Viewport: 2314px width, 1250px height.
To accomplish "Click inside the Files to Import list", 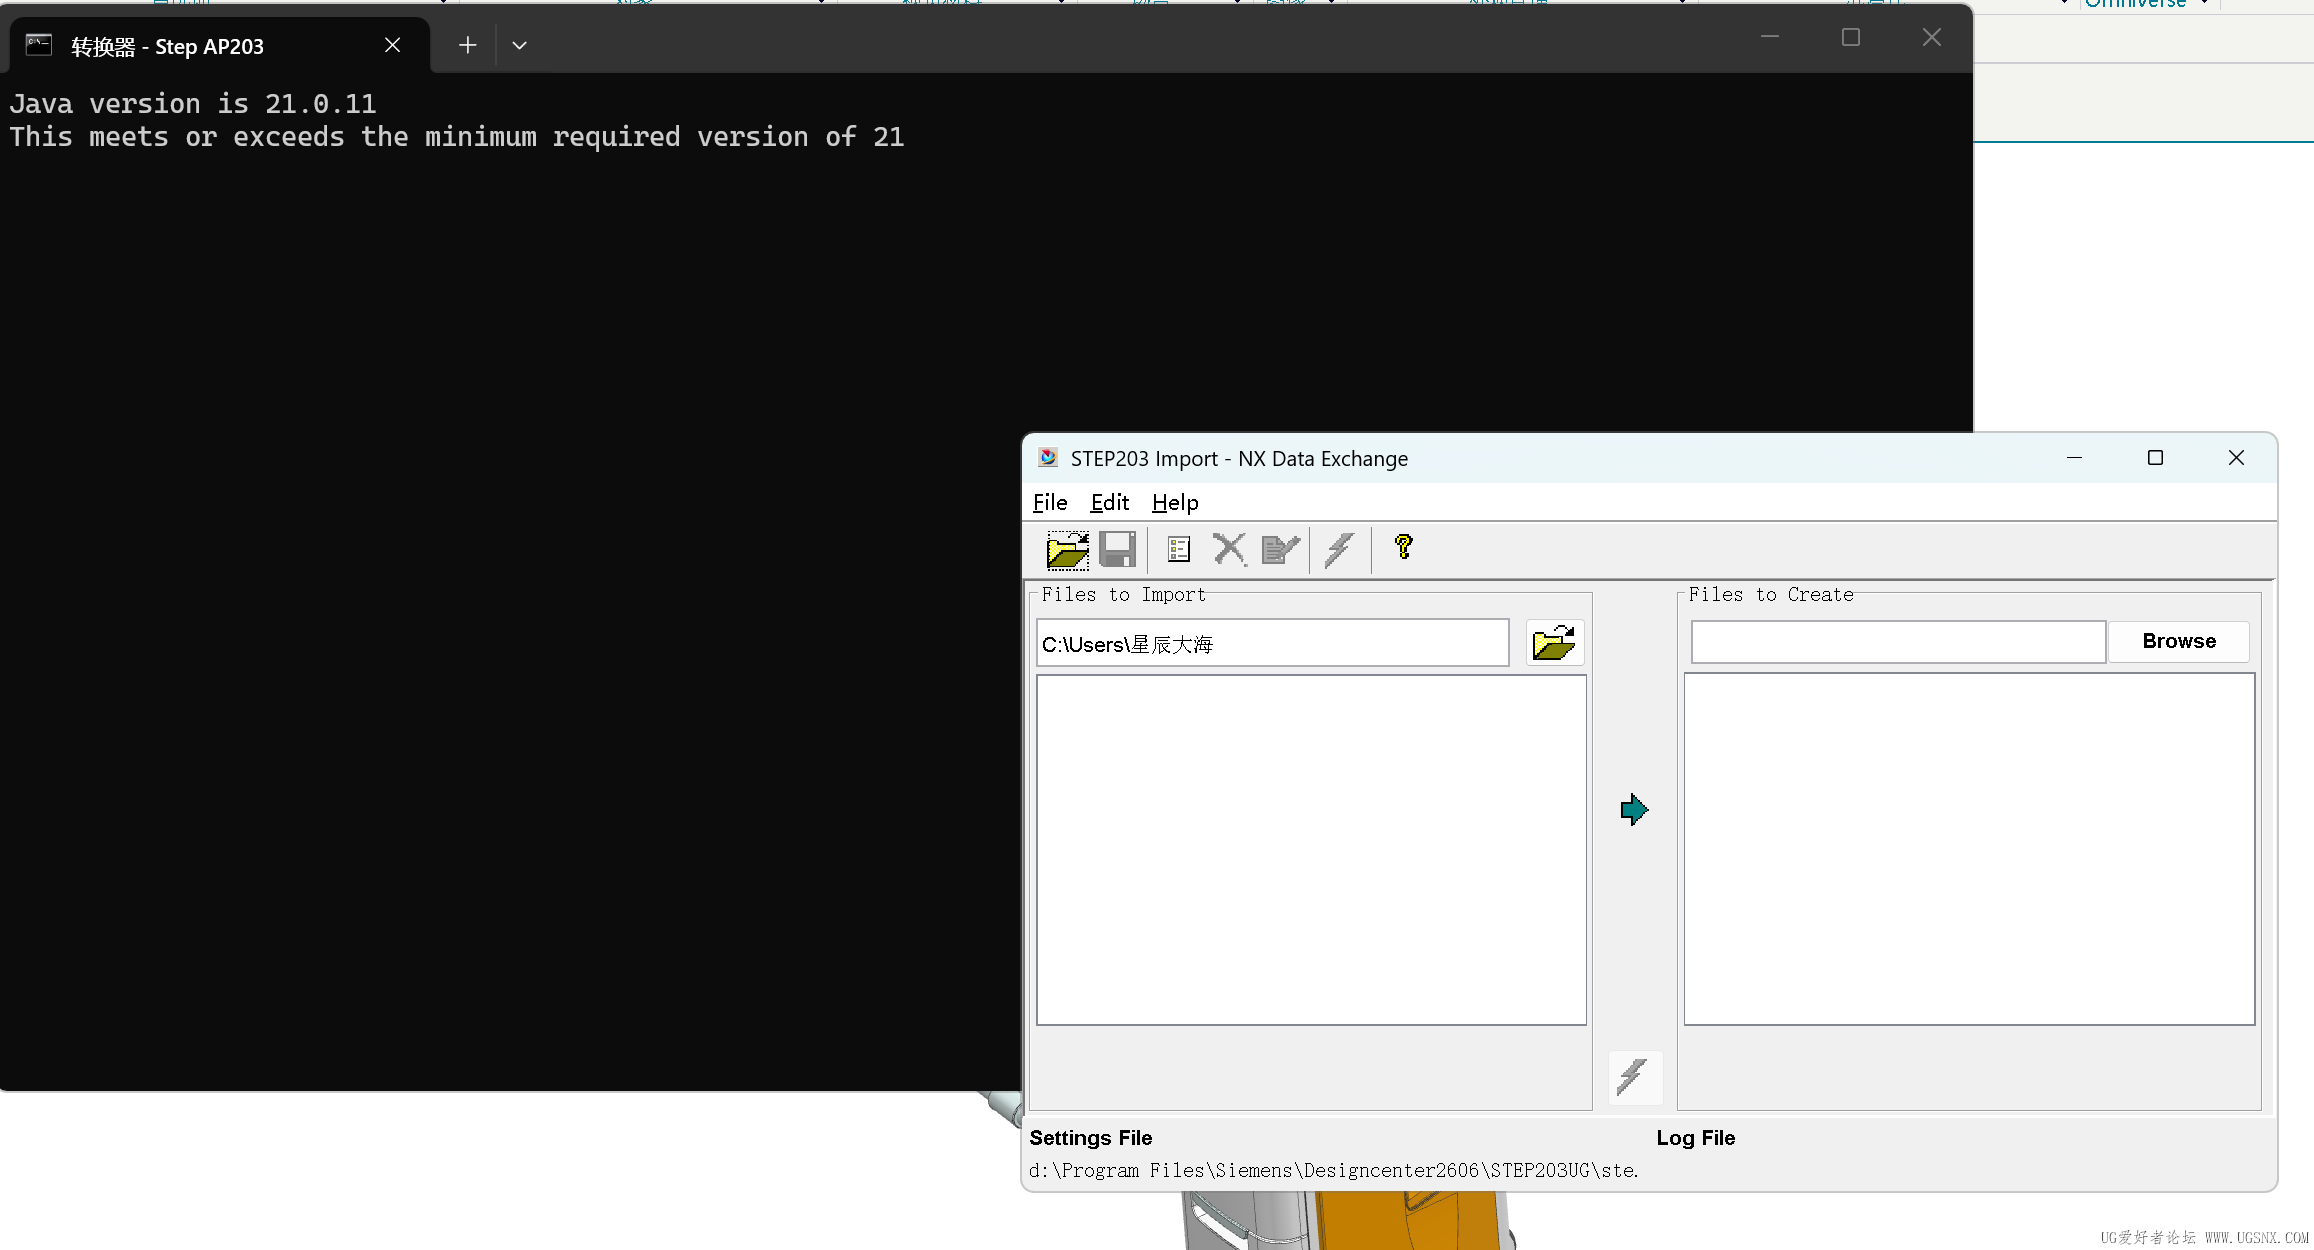I will click(x=1311, y=850).
